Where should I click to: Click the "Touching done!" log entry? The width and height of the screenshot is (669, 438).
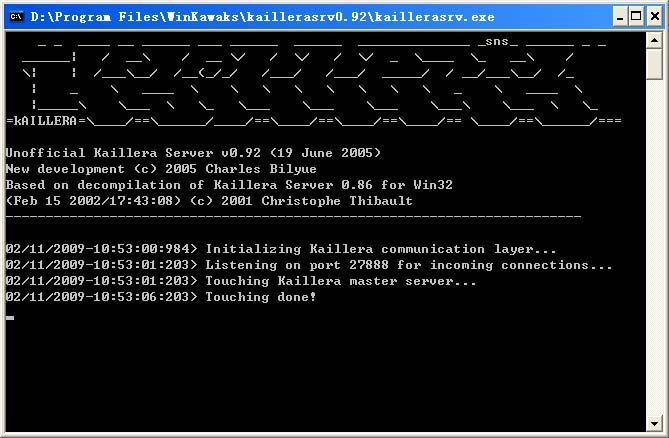tap(161, 297)
